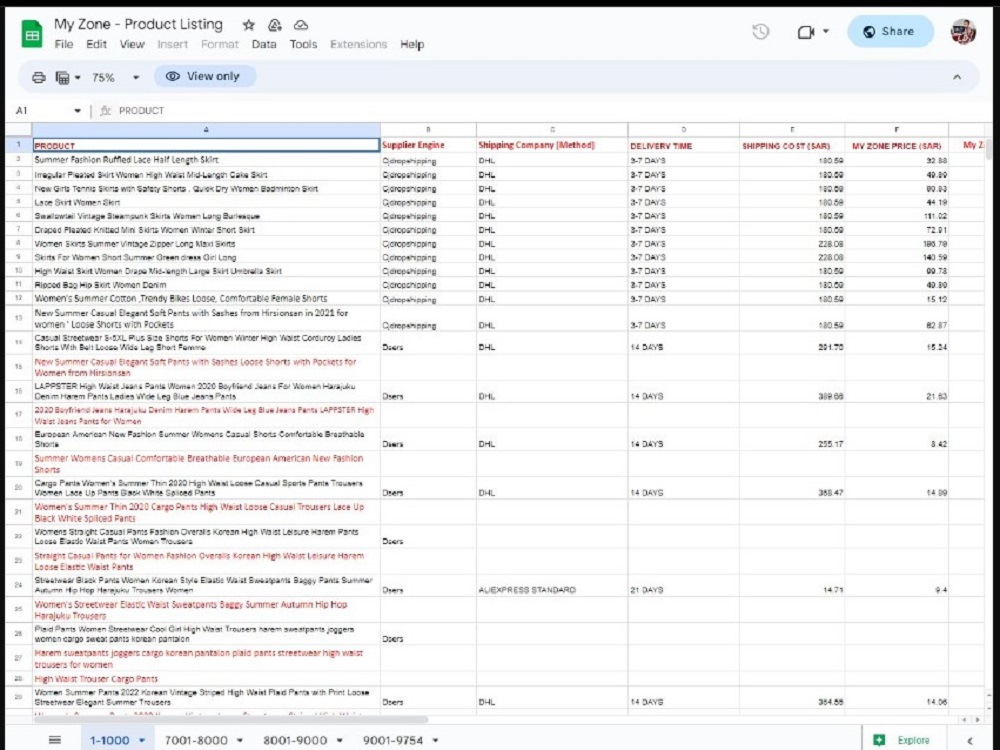Switch to the 9001-9754 sheet tab
1000x750 pixels.
pyautogui.click(x=393, y=740)
